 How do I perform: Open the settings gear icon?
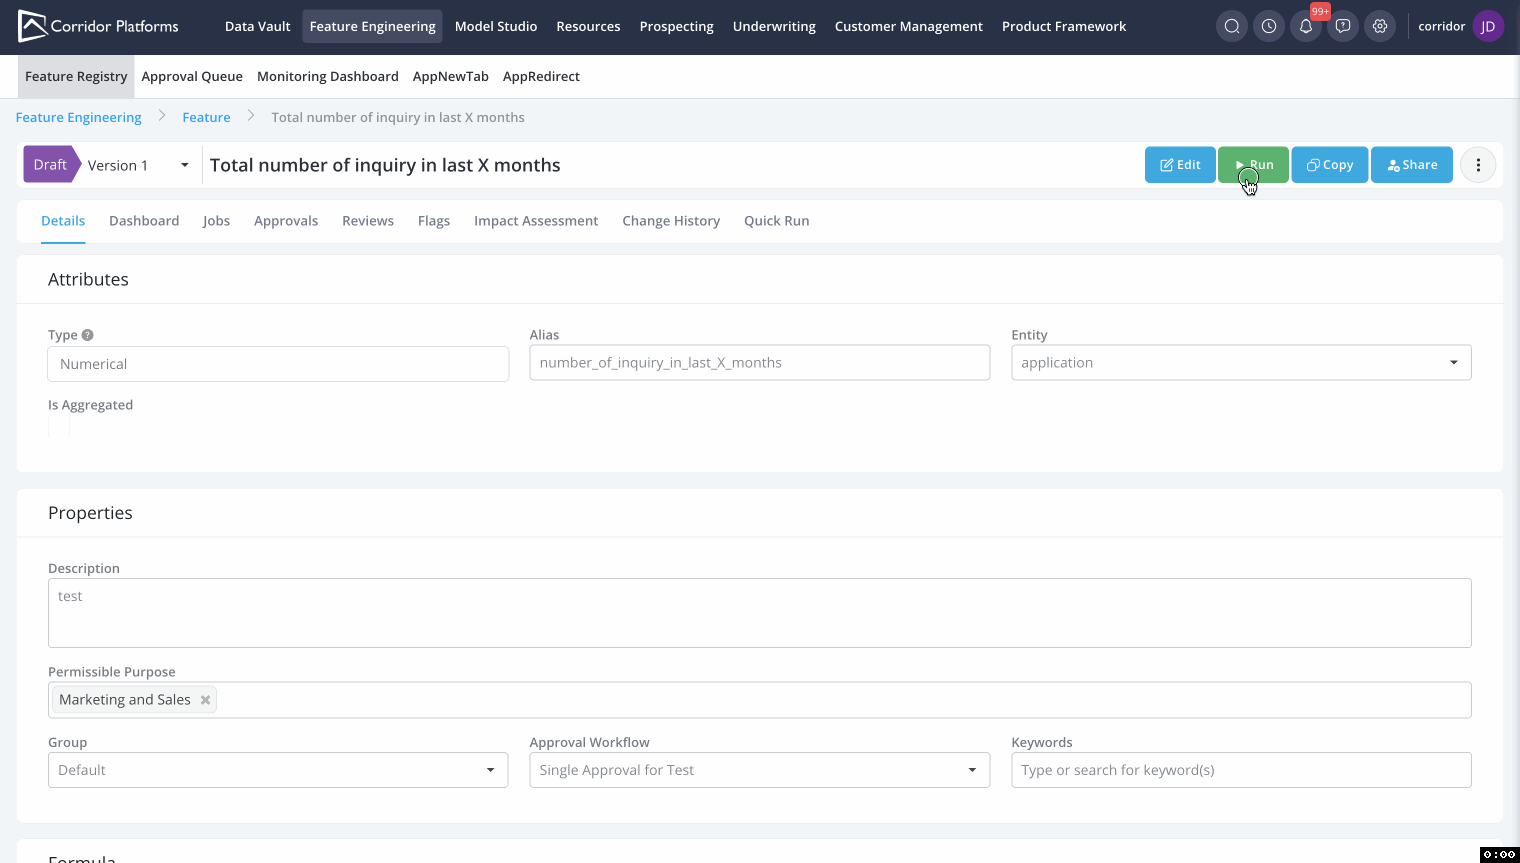[x=1380, y=27]
